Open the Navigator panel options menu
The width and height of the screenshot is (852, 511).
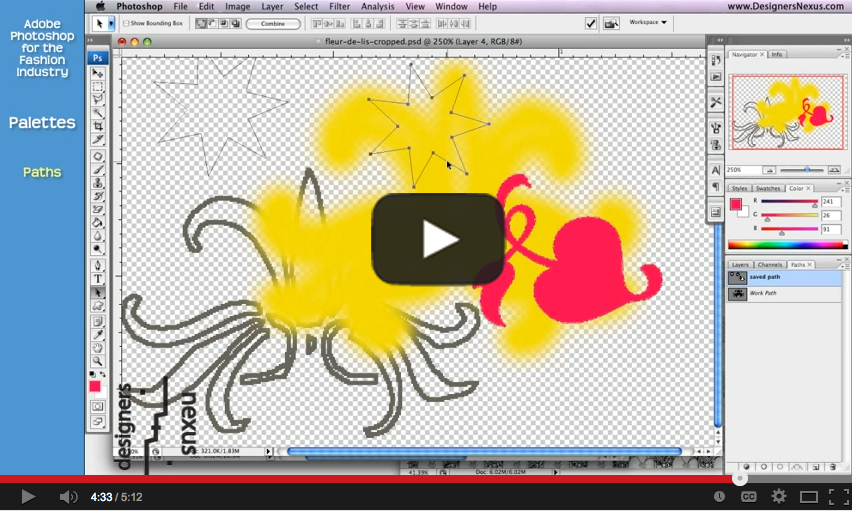coord(844,55)
